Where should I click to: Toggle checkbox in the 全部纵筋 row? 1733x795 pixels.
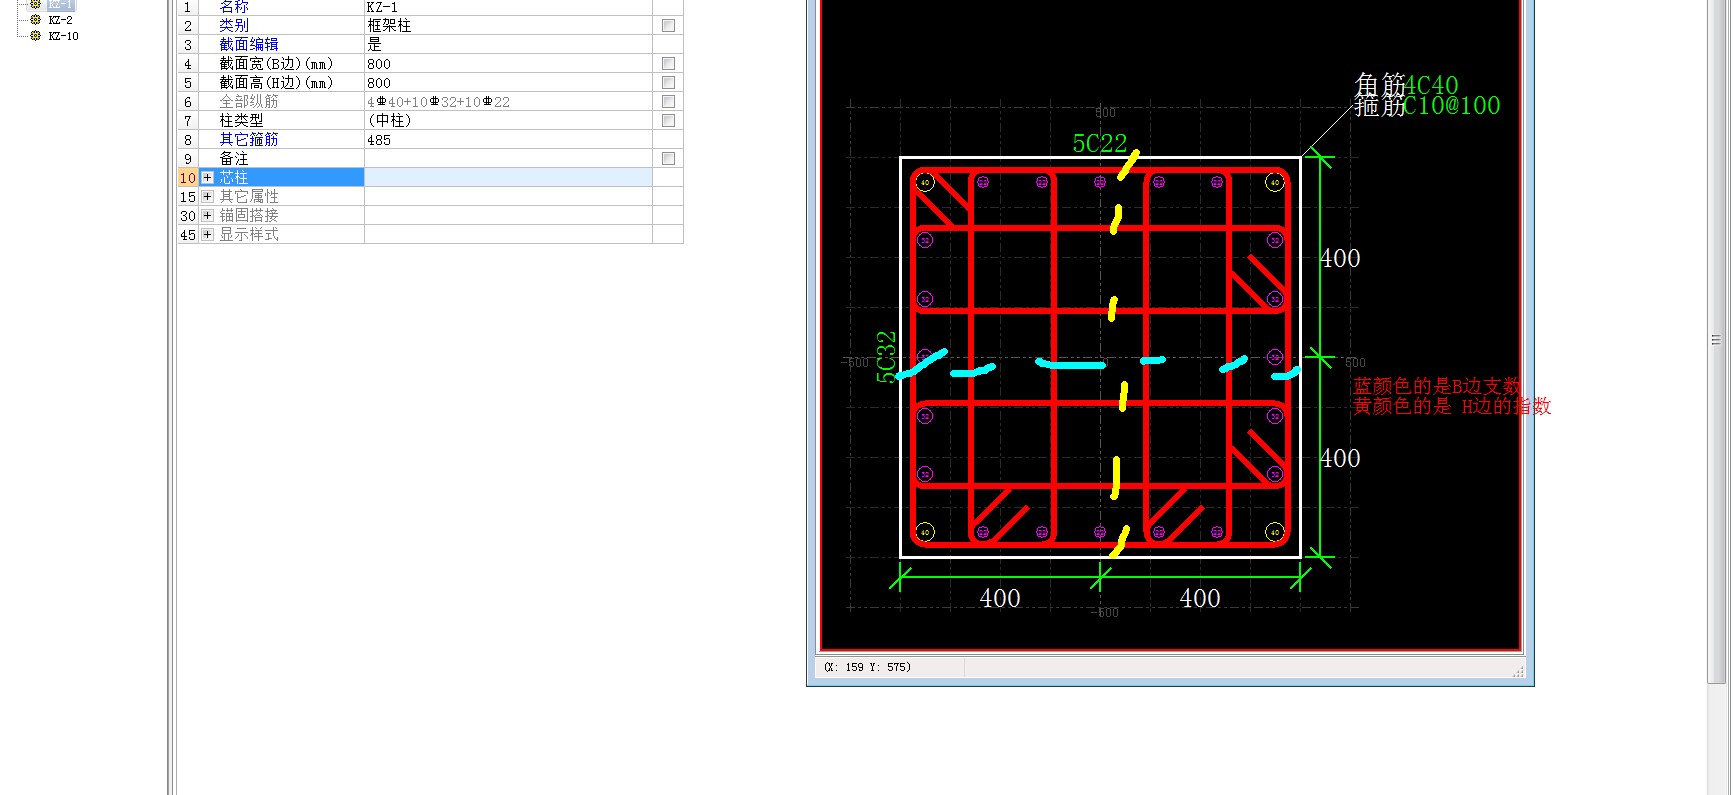[x=668, y=101]
